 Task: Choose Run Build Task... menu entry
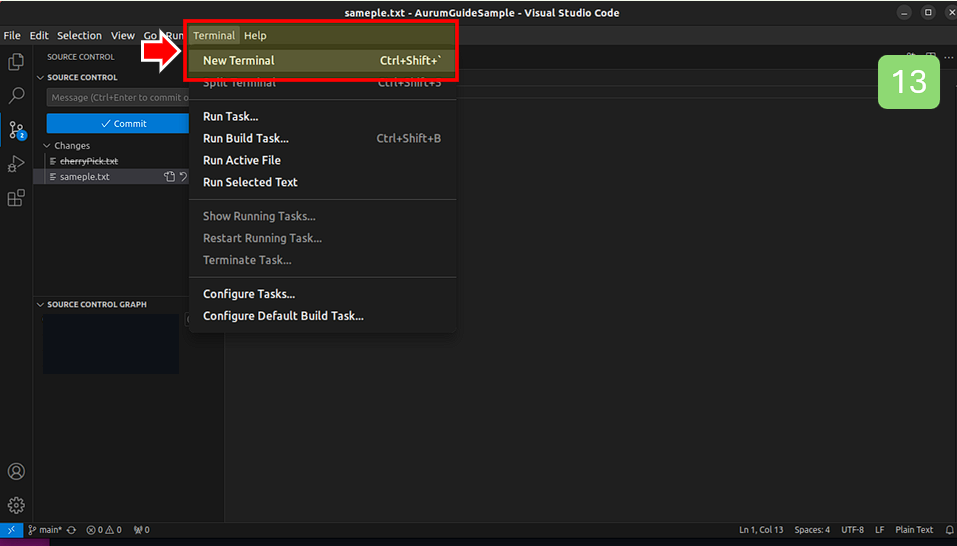click(x=322, y=138)
